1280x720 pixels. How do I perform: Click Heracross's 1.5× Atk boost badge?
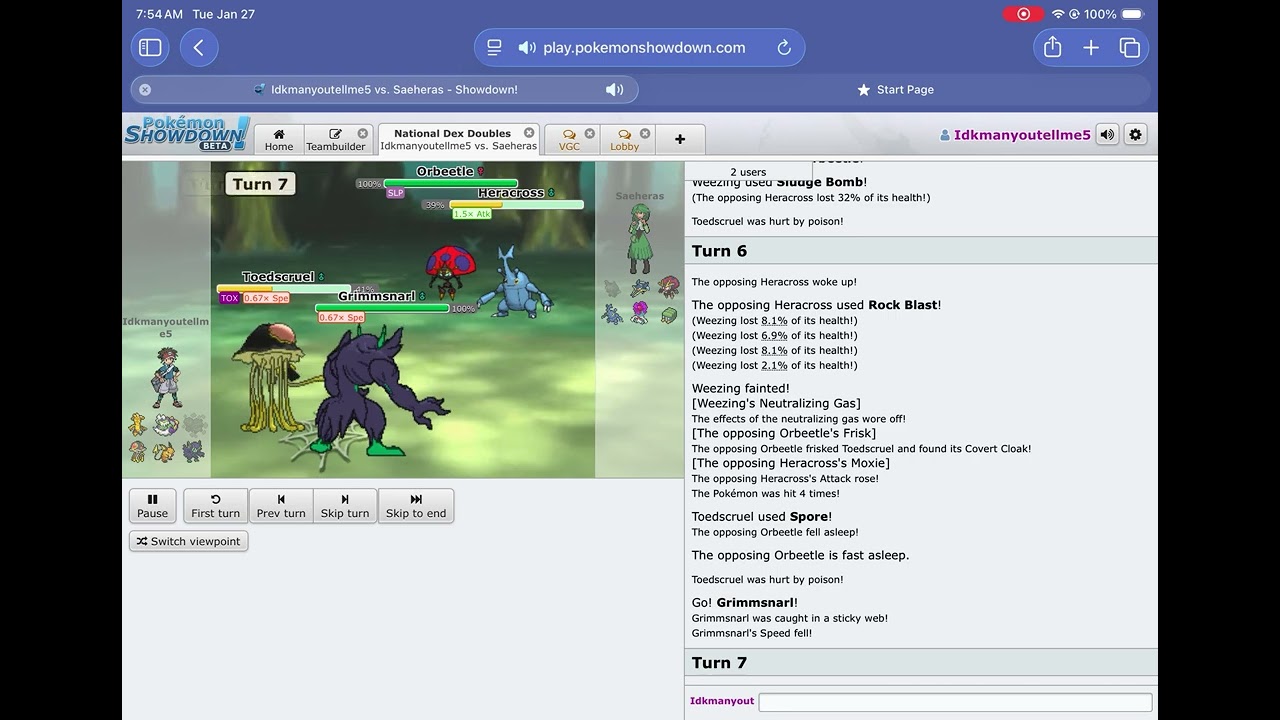[x=472, y=214]
